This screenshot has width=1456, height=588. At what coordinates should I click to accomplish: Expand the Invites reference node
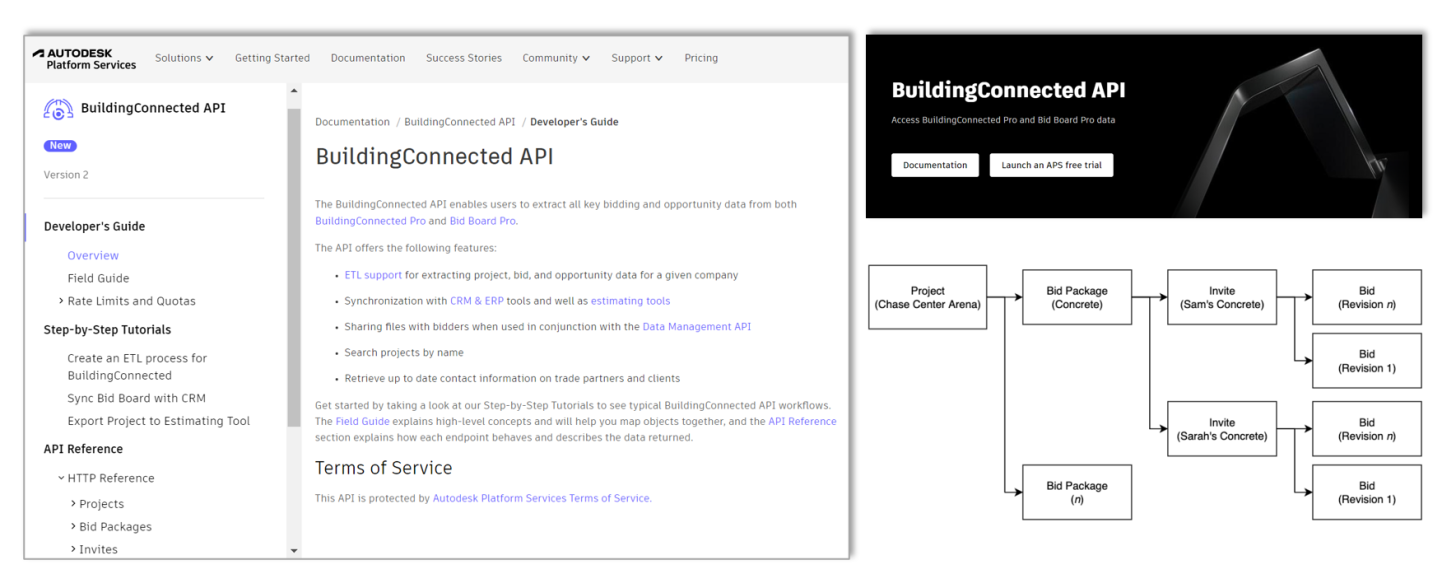[94, 549]
